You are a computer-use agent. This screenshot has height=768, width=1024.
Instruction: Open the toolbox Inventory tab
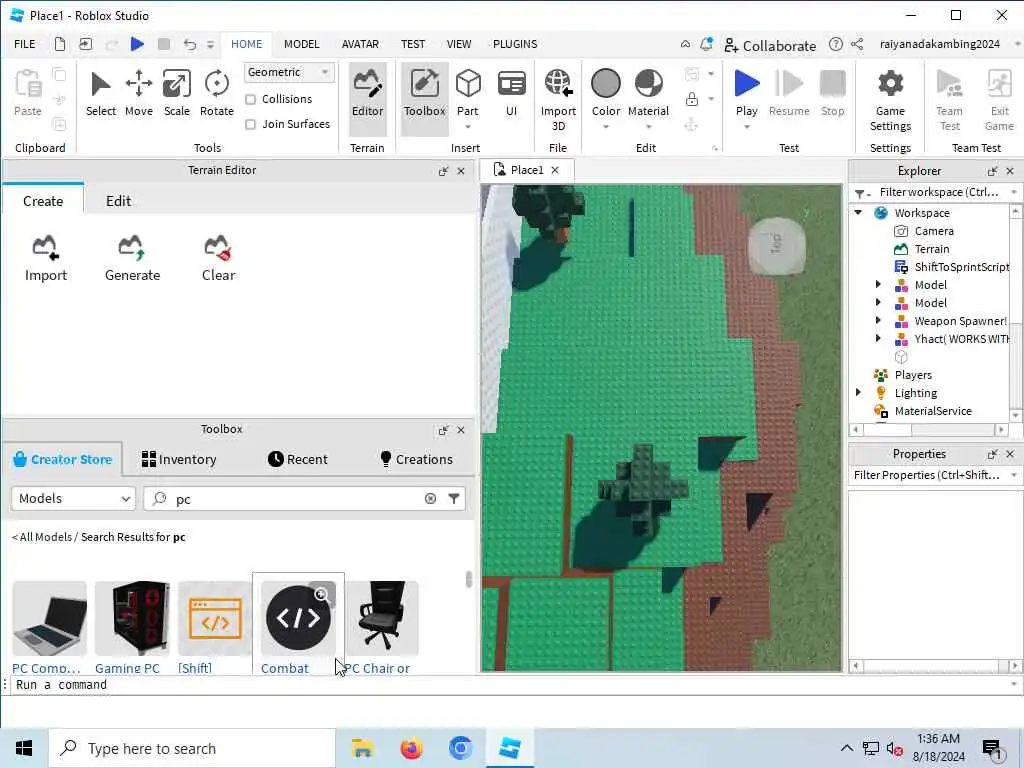click(x=178, y=459)
